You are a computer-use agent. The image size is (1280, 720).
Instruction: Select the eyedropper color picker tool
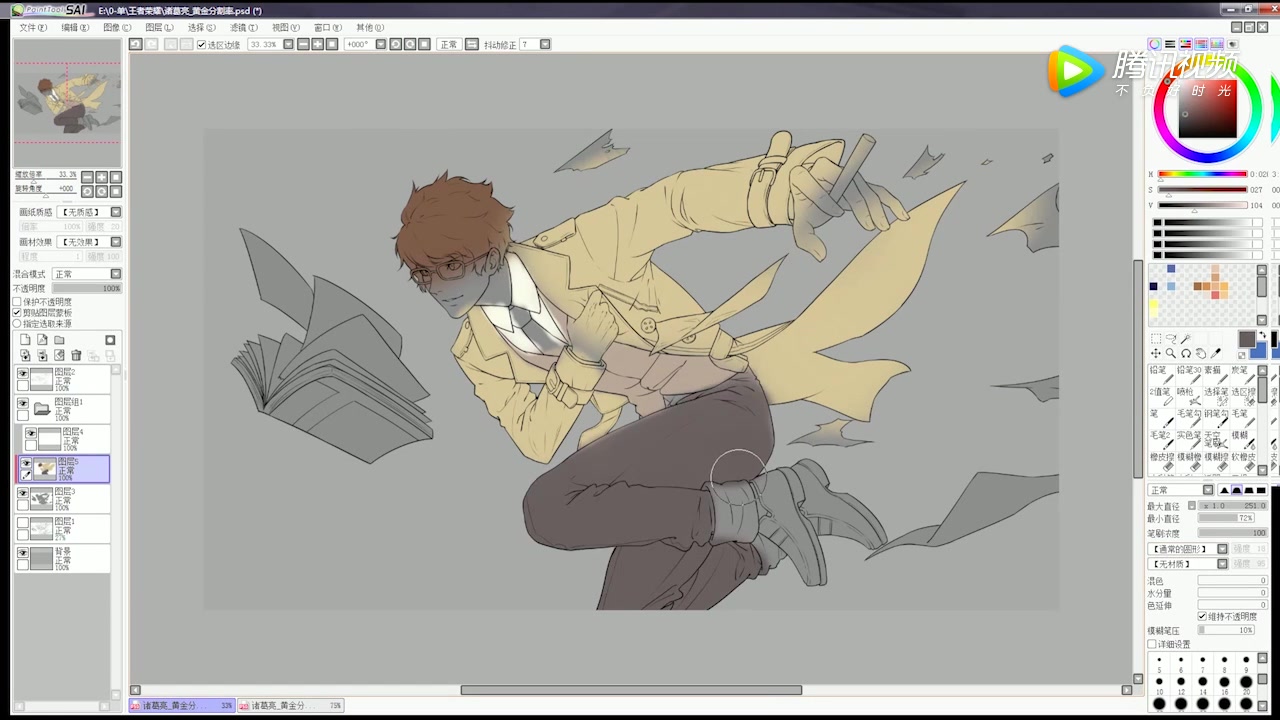1216,354
